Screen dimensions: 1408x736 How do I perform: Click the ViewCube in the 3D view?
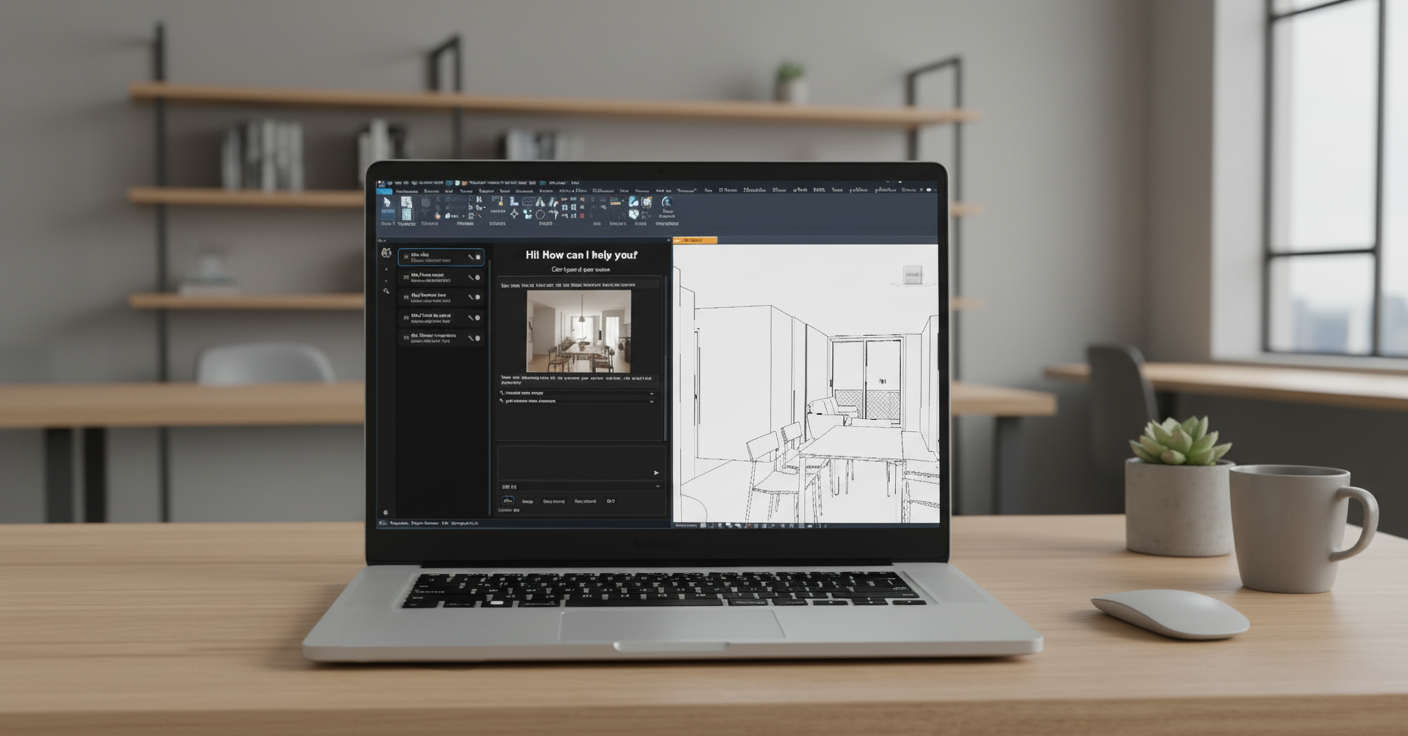click(x=912, y=274)
